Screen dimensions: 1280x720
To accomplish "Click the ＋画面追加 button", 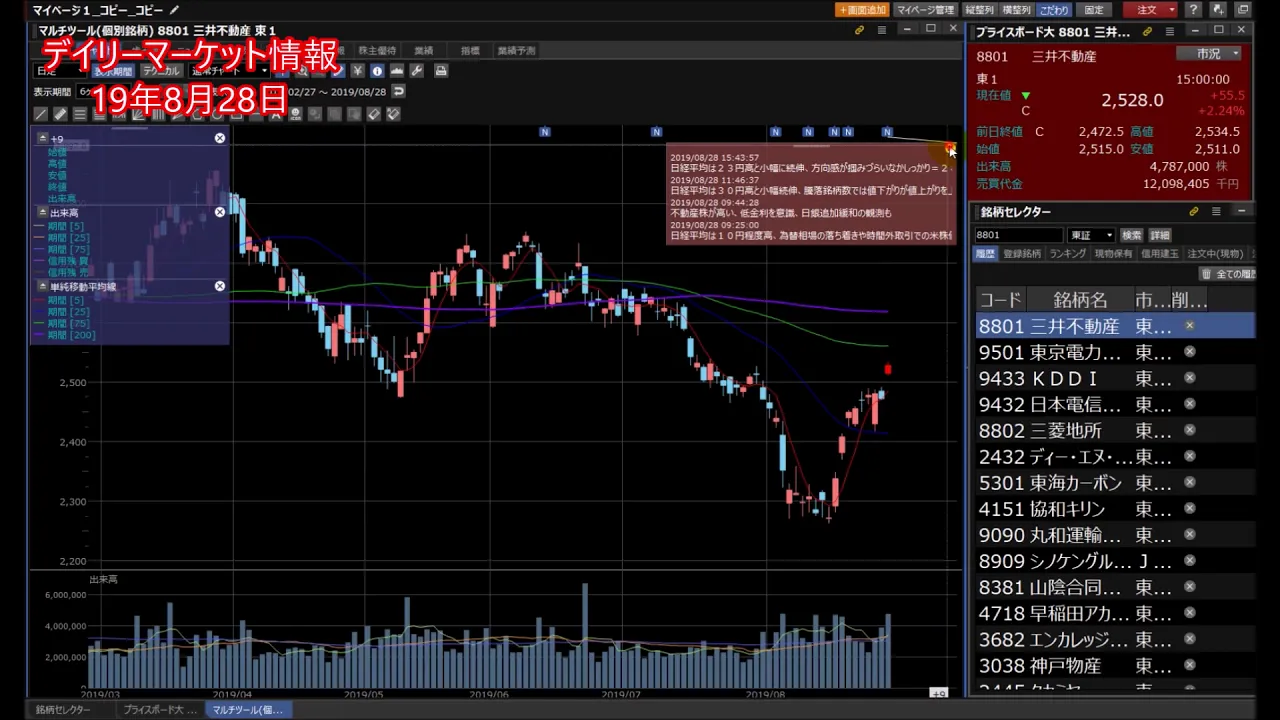I will (862, 10).
